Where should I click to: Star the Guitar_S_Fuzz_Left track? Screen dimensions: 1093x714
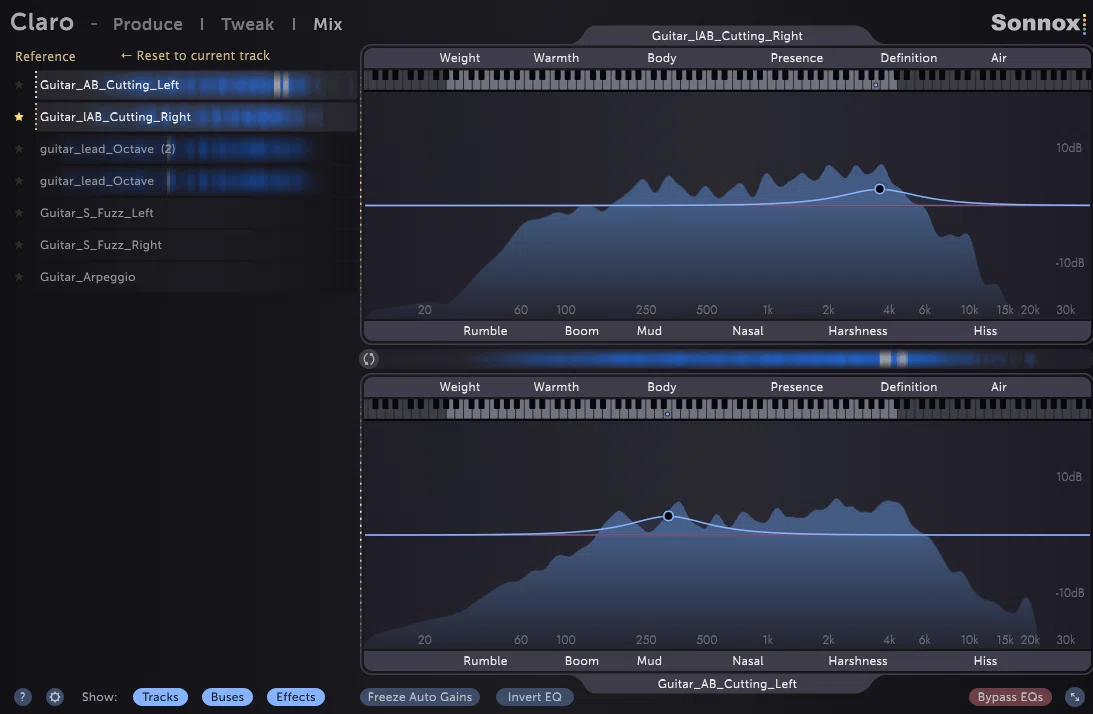[19, 213]
